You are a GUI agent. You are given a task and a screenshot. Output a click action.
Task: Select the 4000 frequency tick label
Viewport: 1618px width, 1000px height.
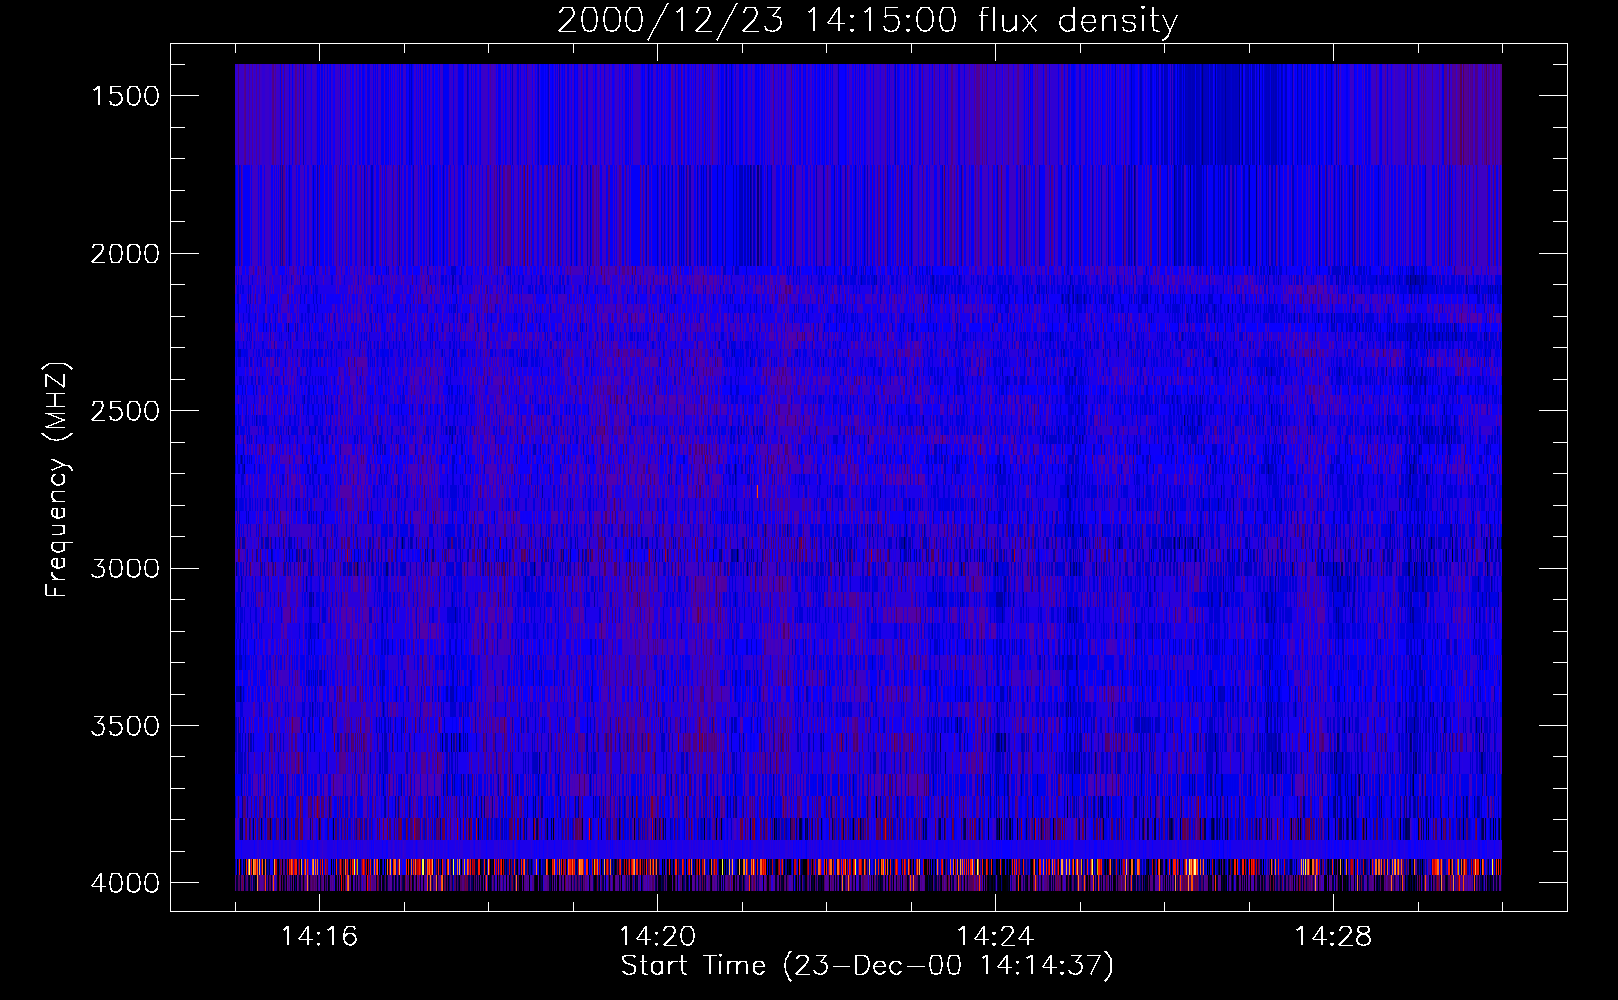[x=125, y=883]
